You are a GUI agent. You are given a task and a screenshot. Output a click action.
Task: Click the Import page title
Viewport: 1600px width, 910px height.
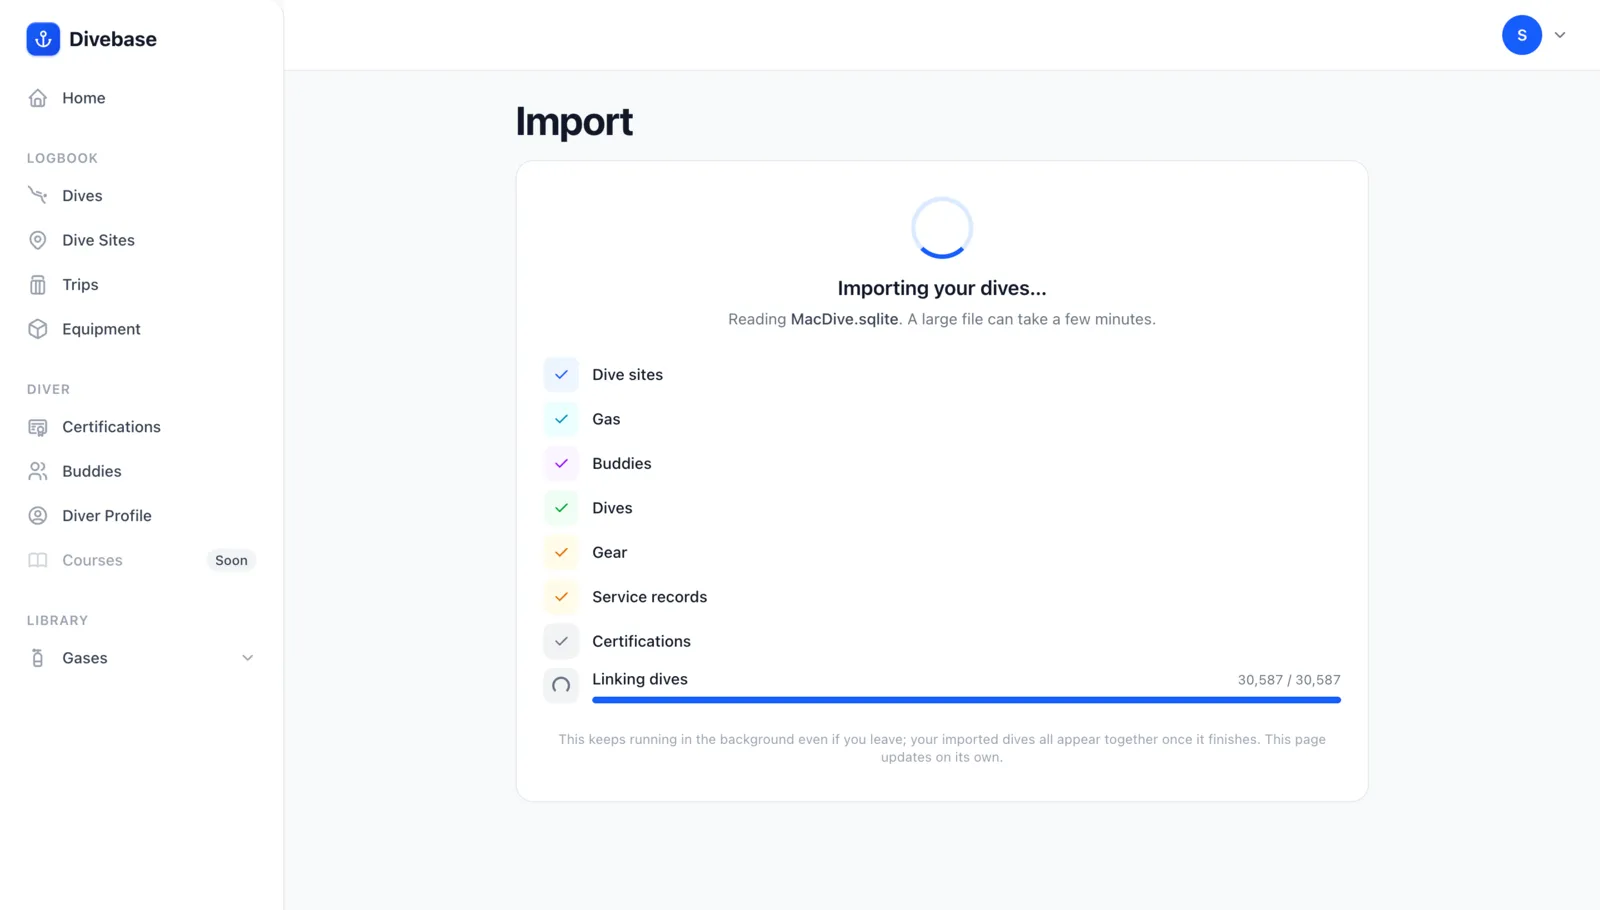tap(574, 122)
